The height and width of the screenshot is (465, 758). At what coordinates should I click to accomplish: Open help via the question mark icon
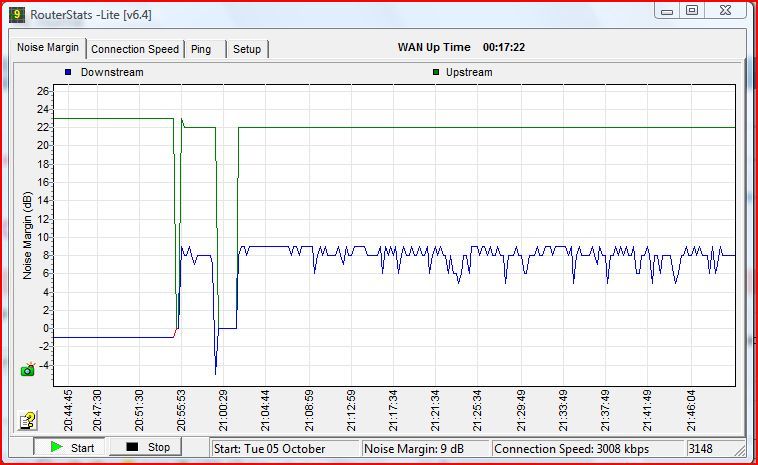tap(28, 421)
